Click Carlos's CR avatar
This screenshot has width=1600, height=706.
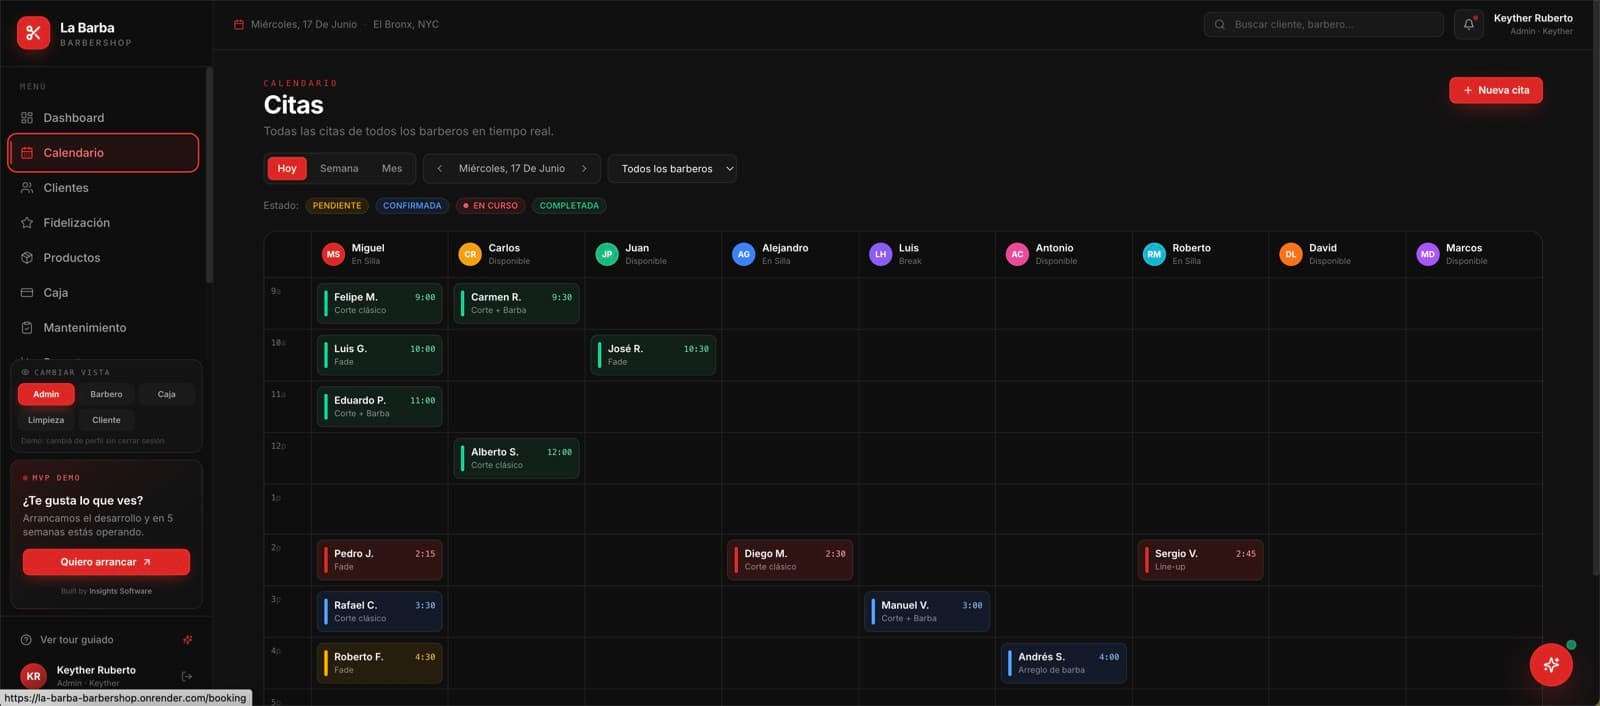pyautogui.click(x=470, y=254)
